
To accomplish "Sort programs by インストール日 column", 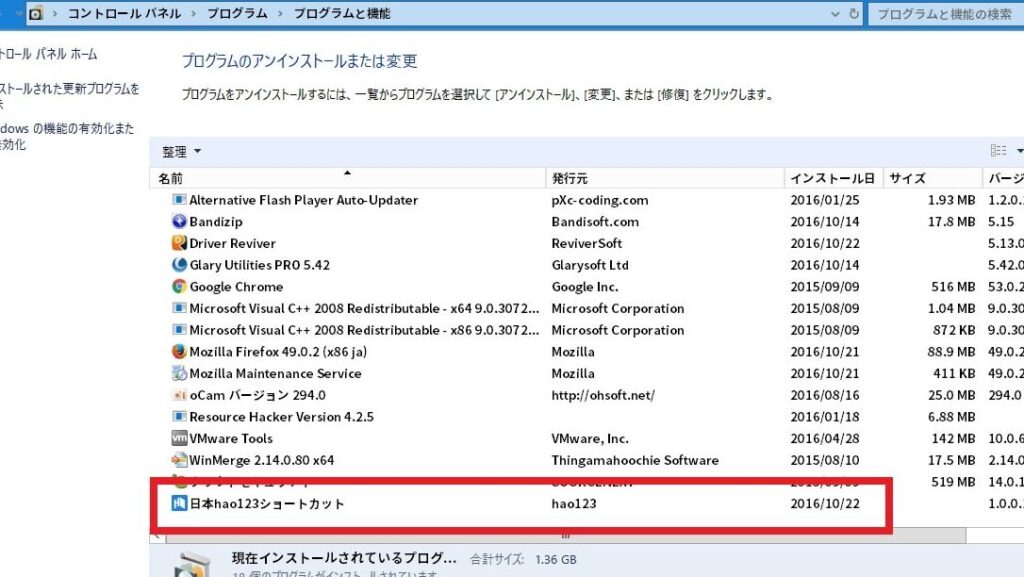I will (832, 179).
